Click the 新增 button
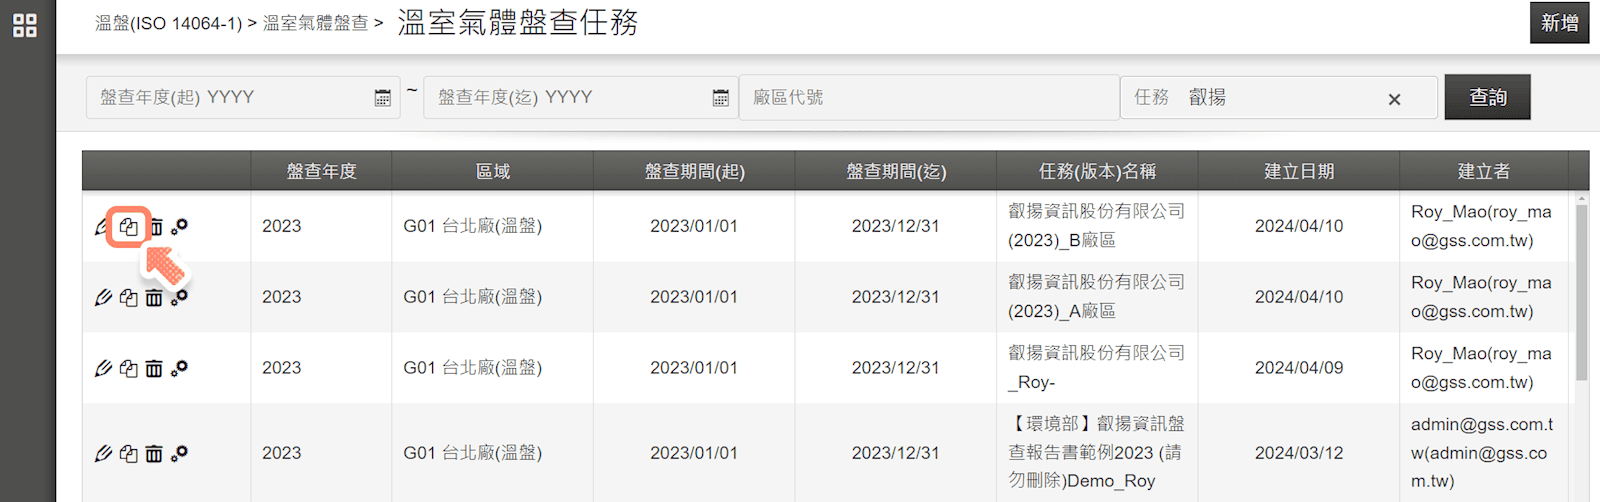The image size is (1600, 502). point(1559,23)
